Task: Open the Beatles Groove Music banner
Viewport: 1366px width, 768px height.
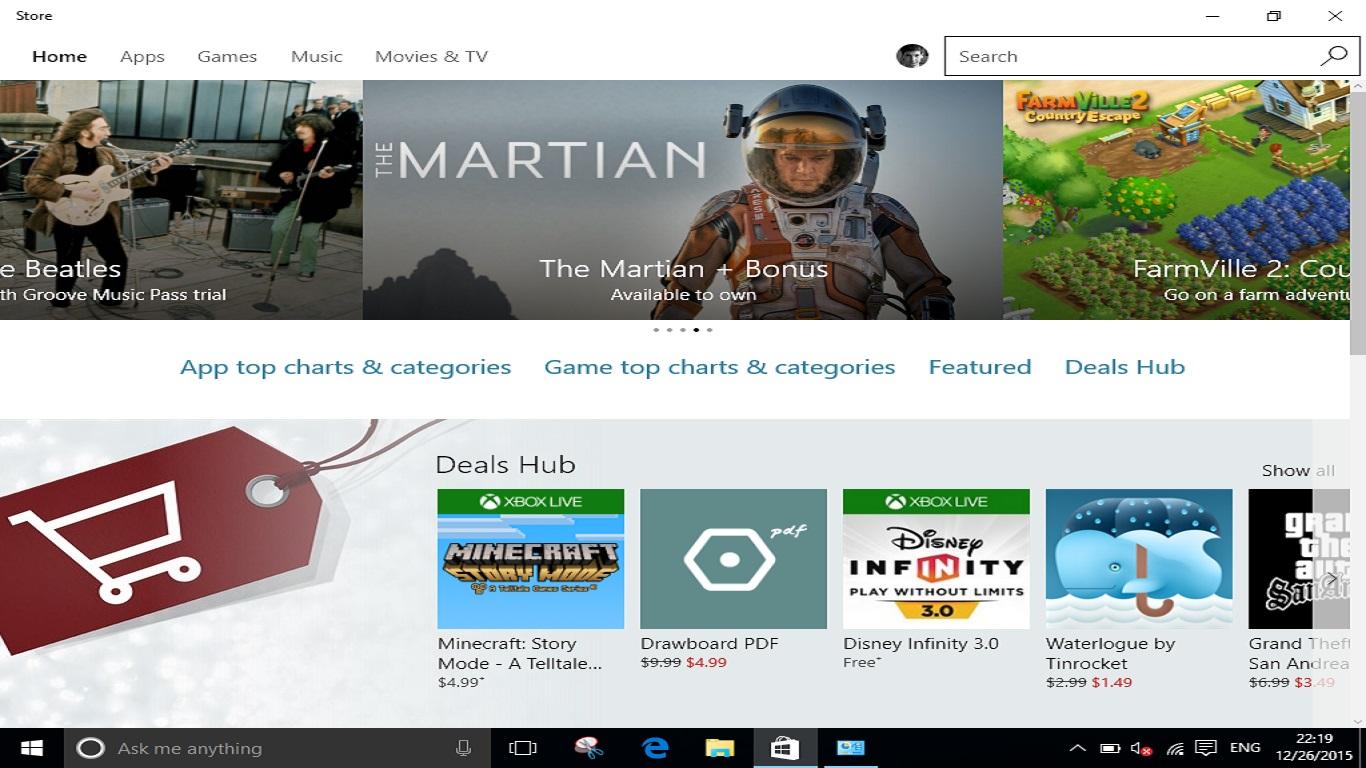Action: (x=181, y=200)
